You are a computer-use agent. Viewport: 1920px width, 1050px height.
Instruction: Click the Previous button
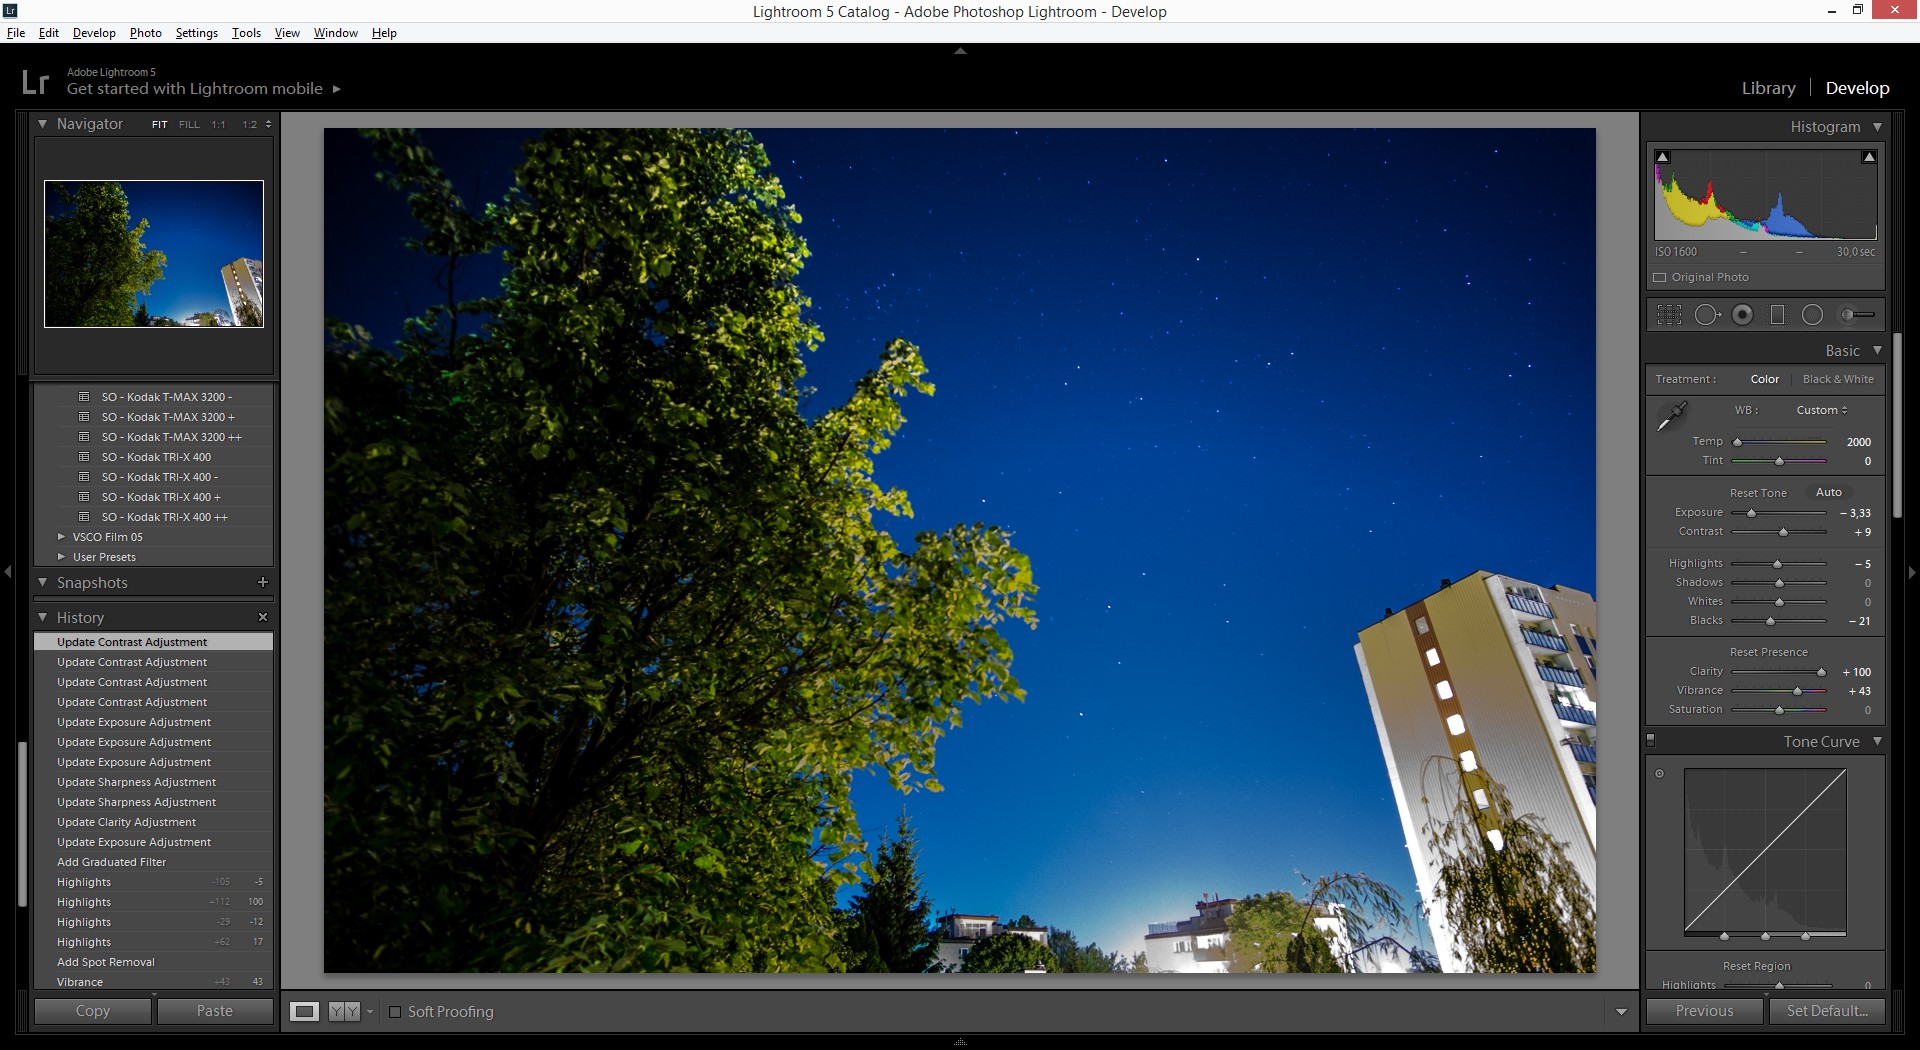tap(1705, 1011)
